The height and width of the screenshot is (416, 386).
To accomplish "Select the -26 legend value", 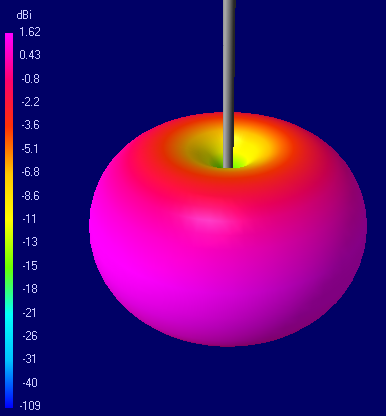I will click(x=30, y=336).
